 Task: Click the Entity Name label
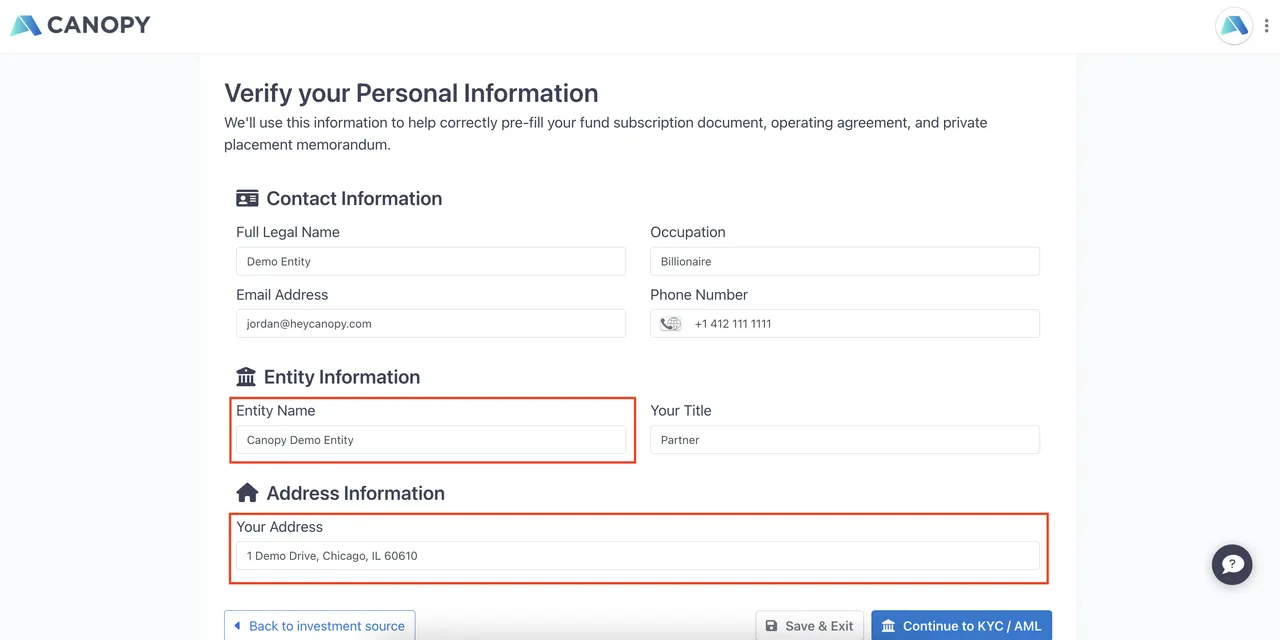point(276,411)
